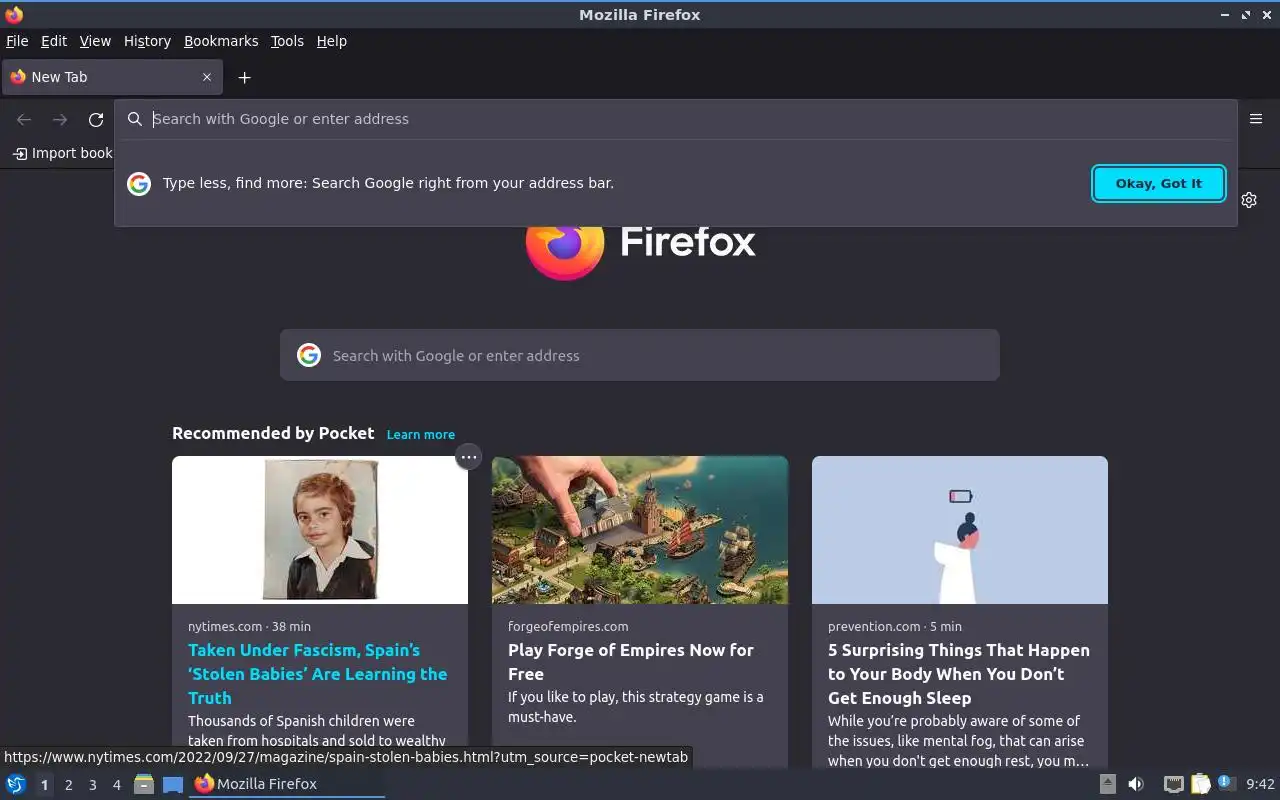The height and width of the screenshot is (800, 1280).
Task: Click the 9:42 clock in tray
Action: [1260, 784]
